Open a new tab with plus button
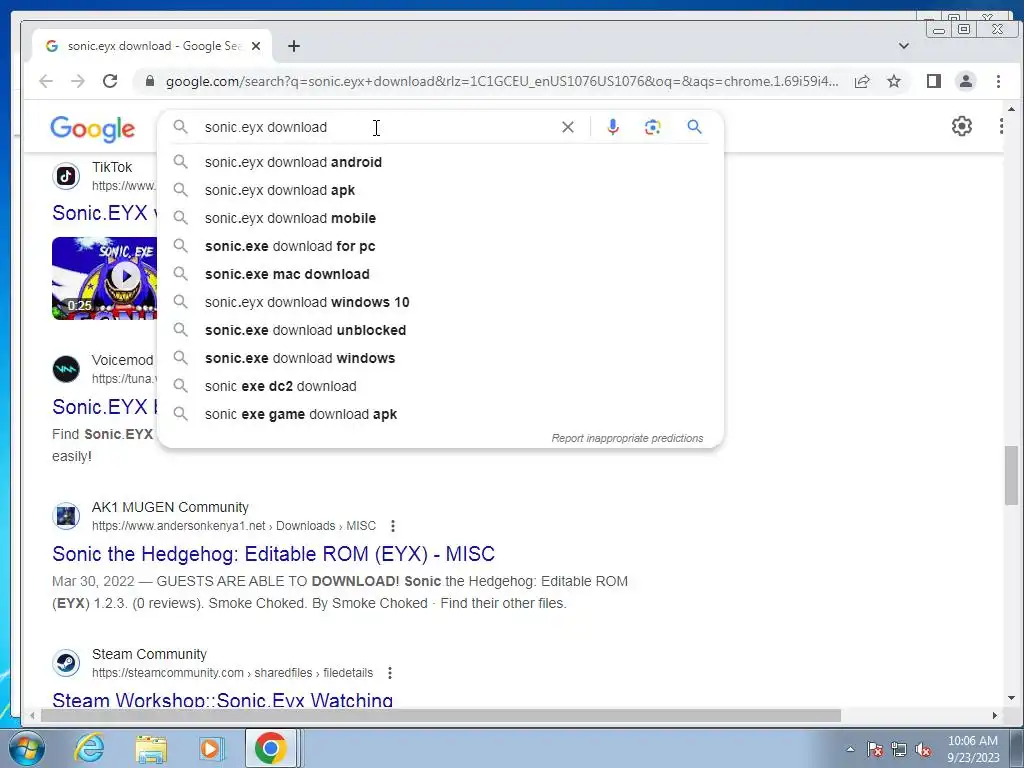 (294, 46)
